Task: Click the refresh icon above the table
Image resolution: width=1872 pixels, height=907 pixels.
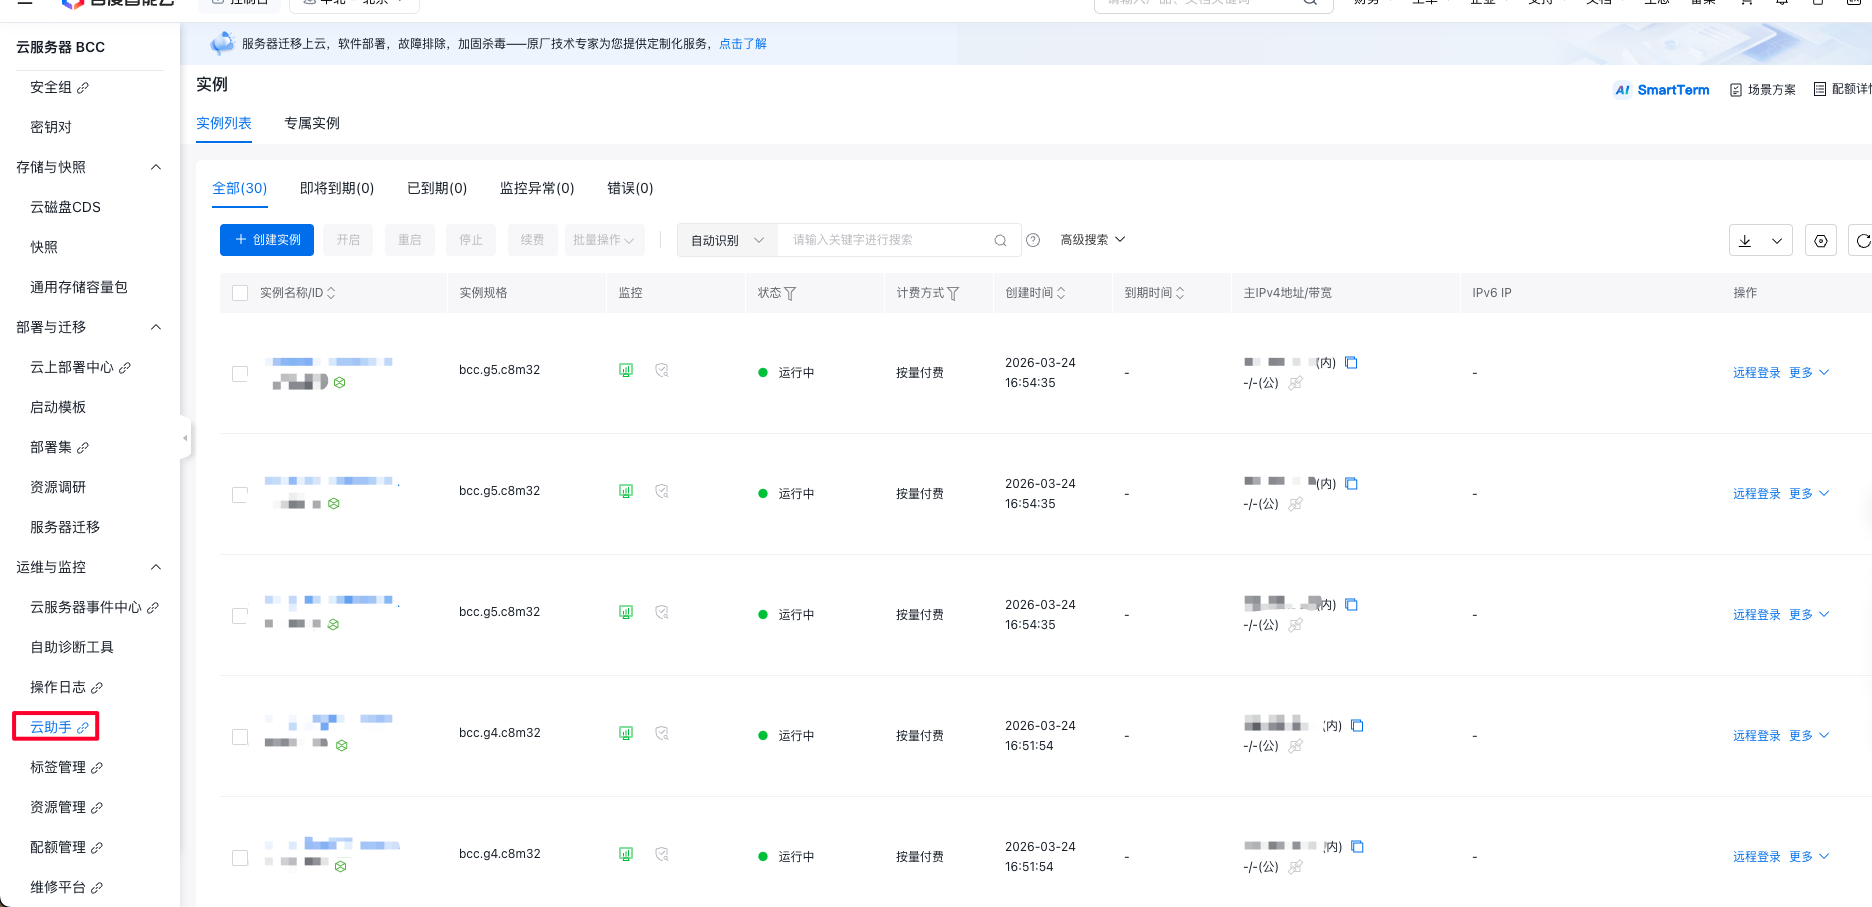Action: pos(1862,241)
